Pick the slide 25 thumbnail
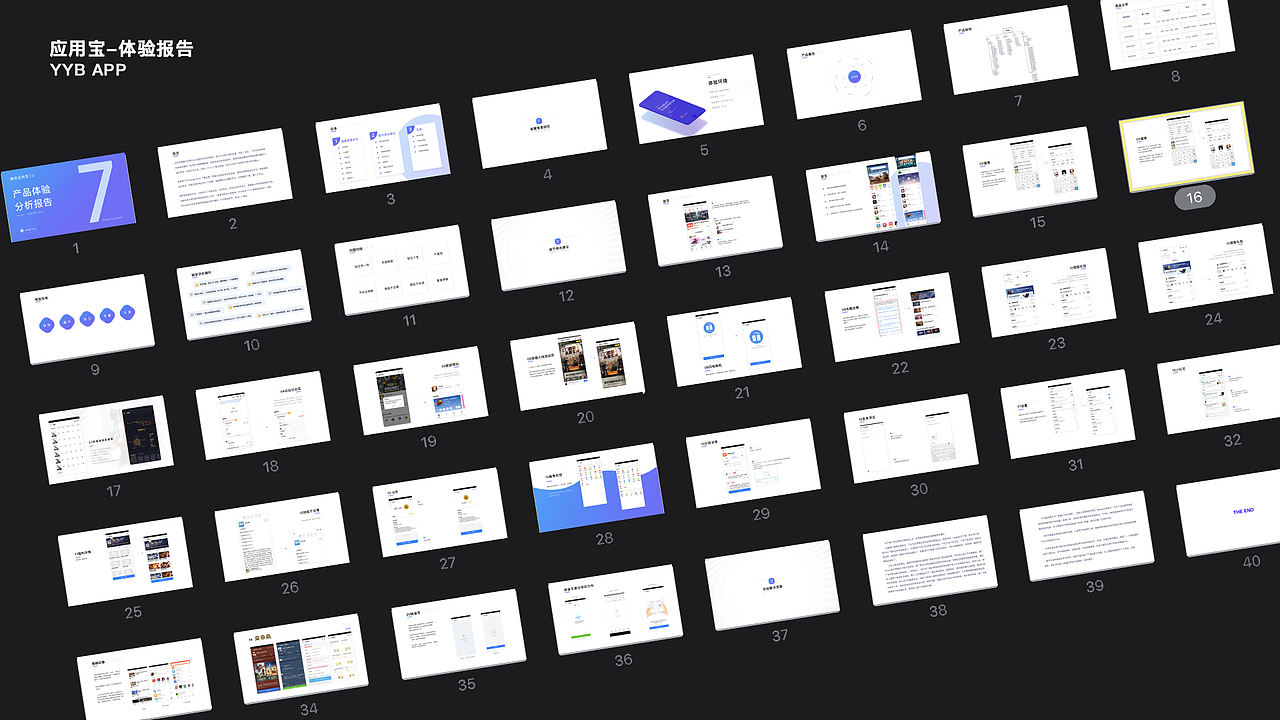Screen dimensions: 1280x720 coord(126,562)
